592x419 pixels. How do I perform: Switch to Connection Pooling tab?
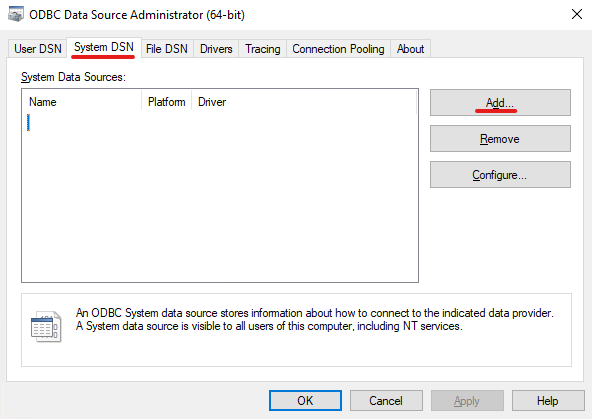click(338, 49)
